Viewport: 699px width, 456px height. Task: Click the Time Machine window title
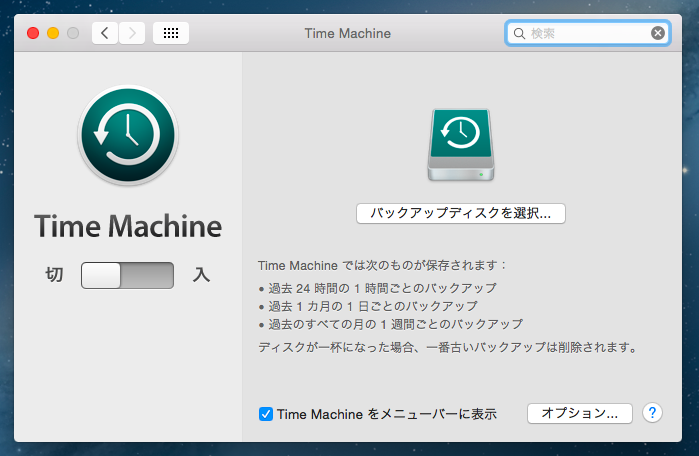click(348, 33)
